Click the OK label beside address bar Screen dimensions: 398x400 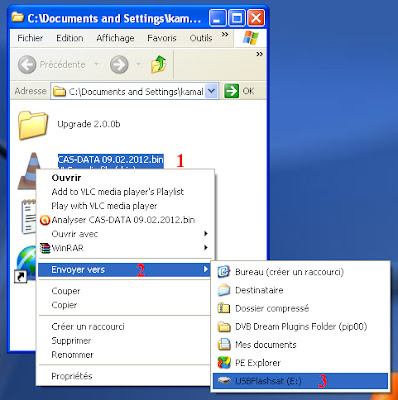pyautogui.click(x=248, y=91)
